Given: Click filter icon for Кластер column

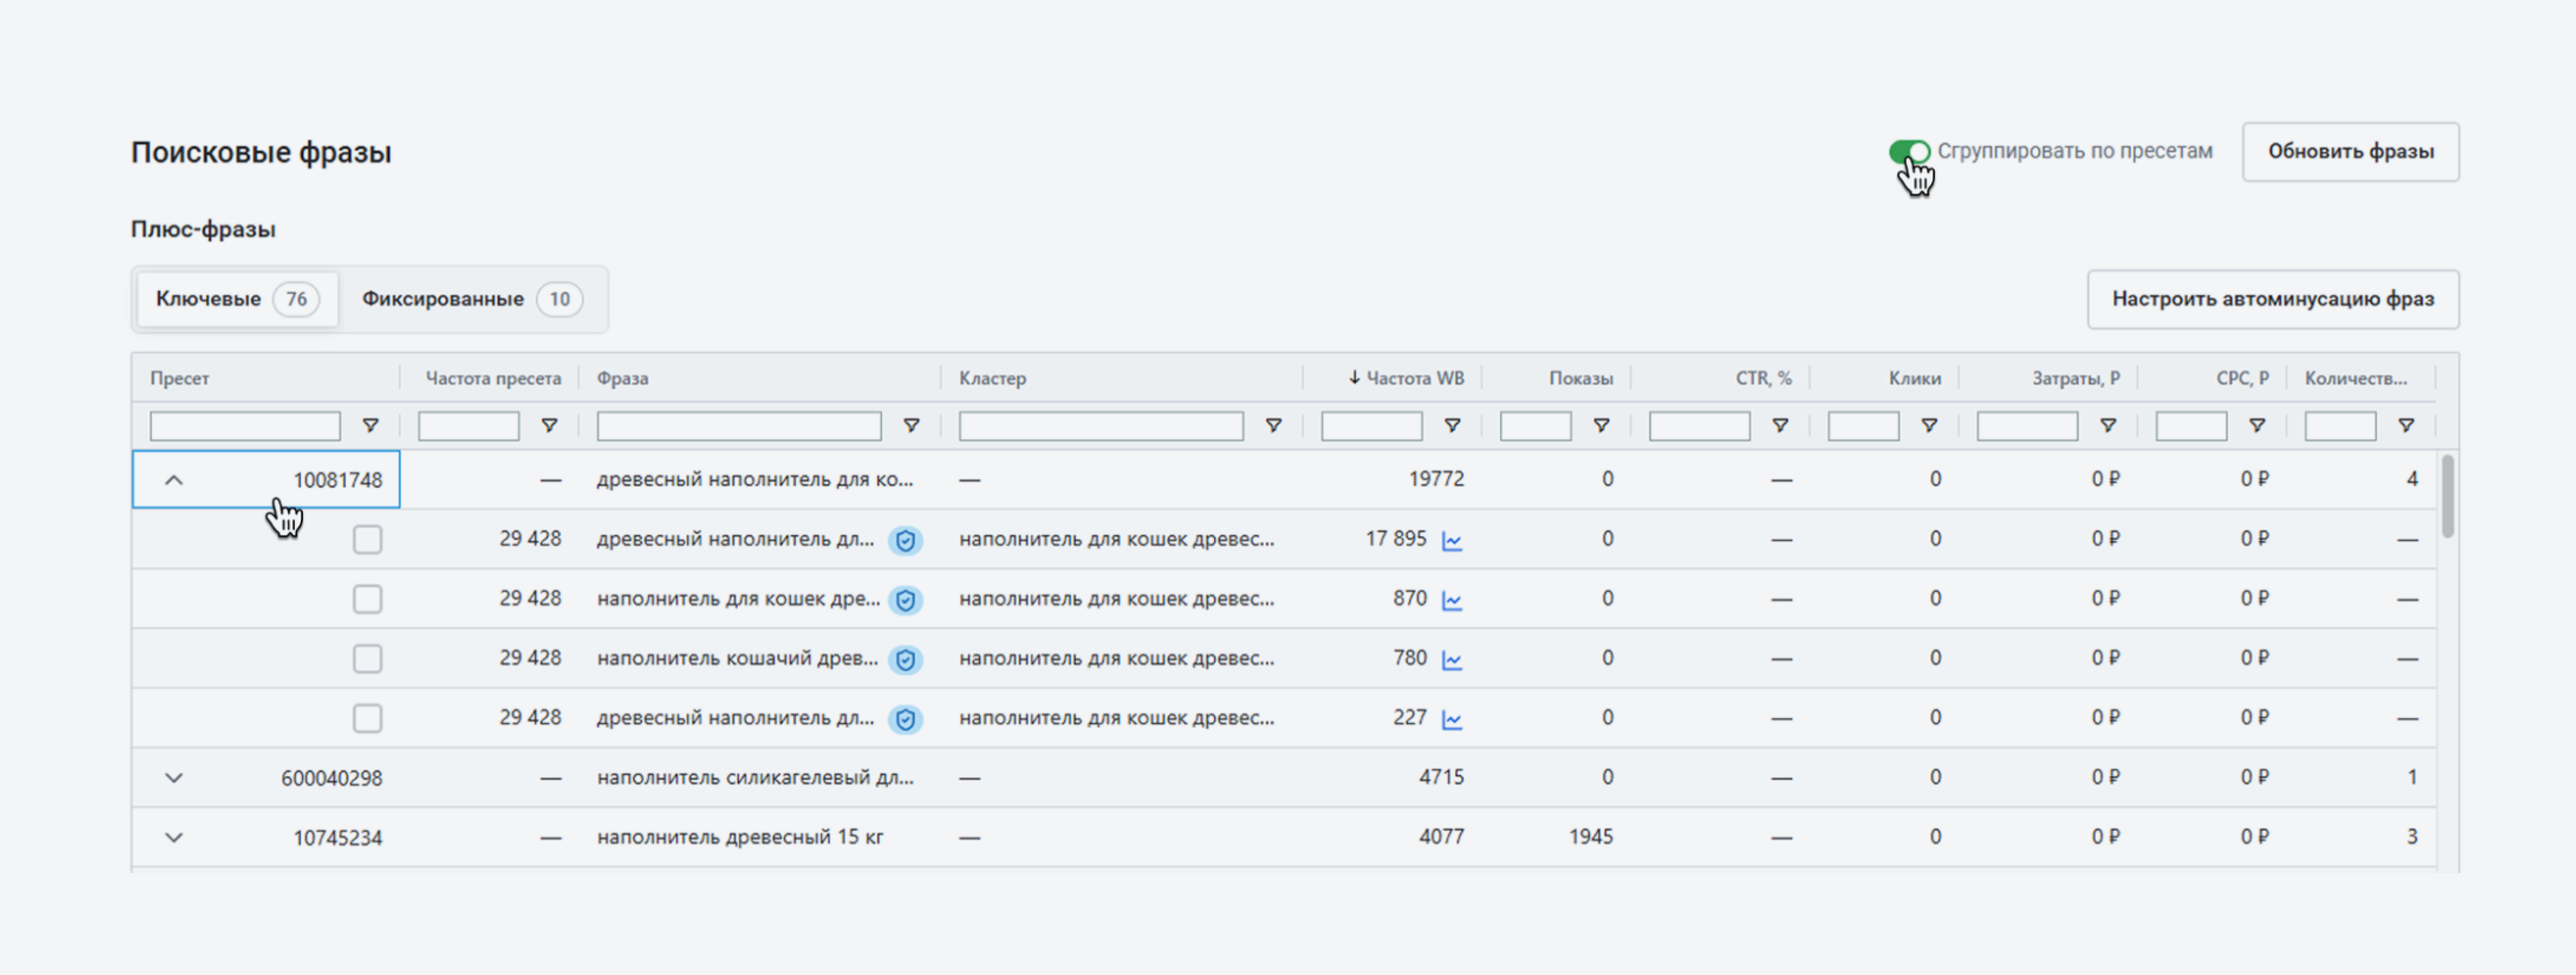Looking at the screenshot, I should (1273, 426).
